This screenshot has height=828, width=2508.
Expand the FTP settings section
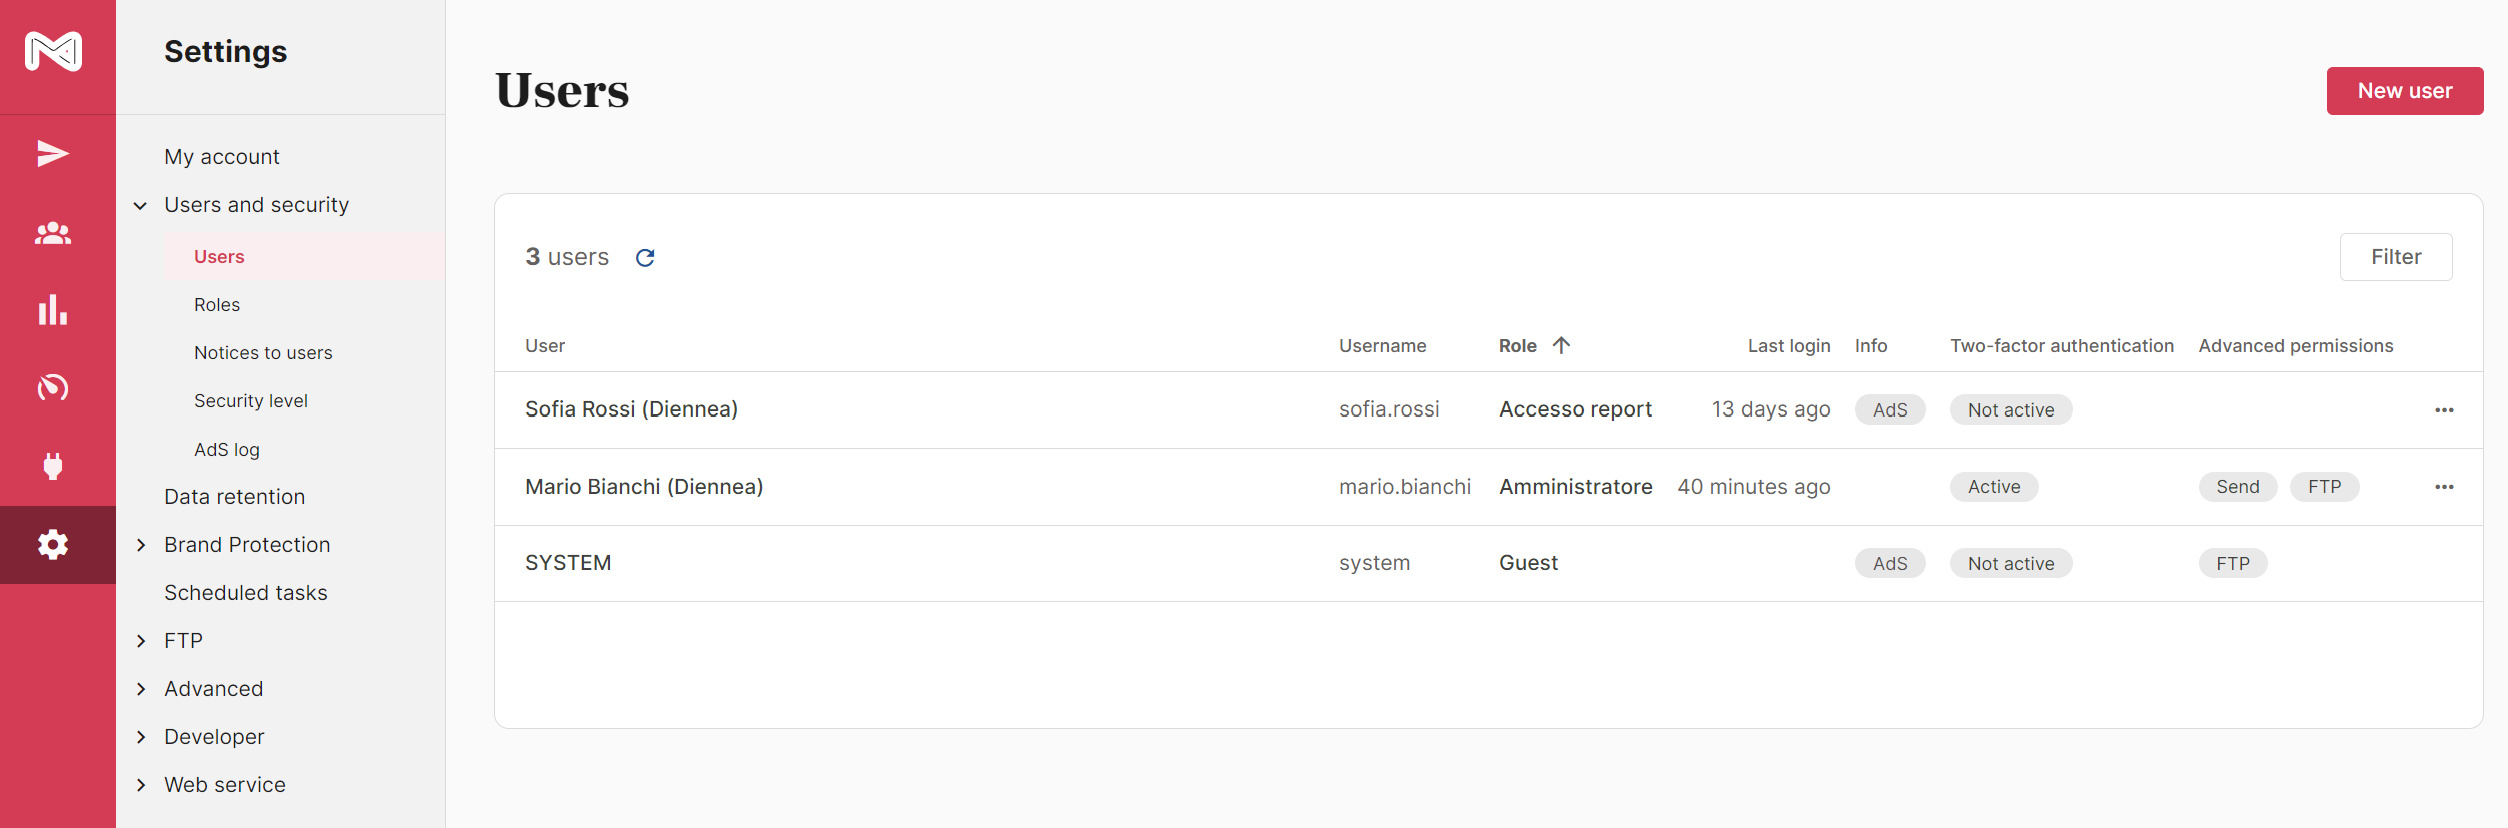(x=141, y=641)
